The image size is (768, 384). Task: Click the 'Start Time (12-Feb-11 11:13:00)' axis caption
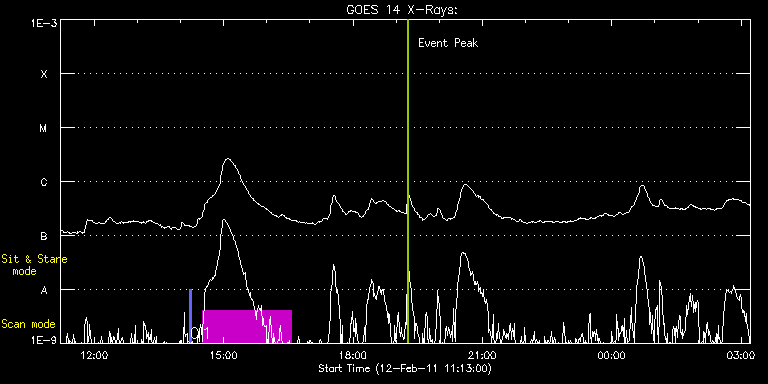(405, 368)
